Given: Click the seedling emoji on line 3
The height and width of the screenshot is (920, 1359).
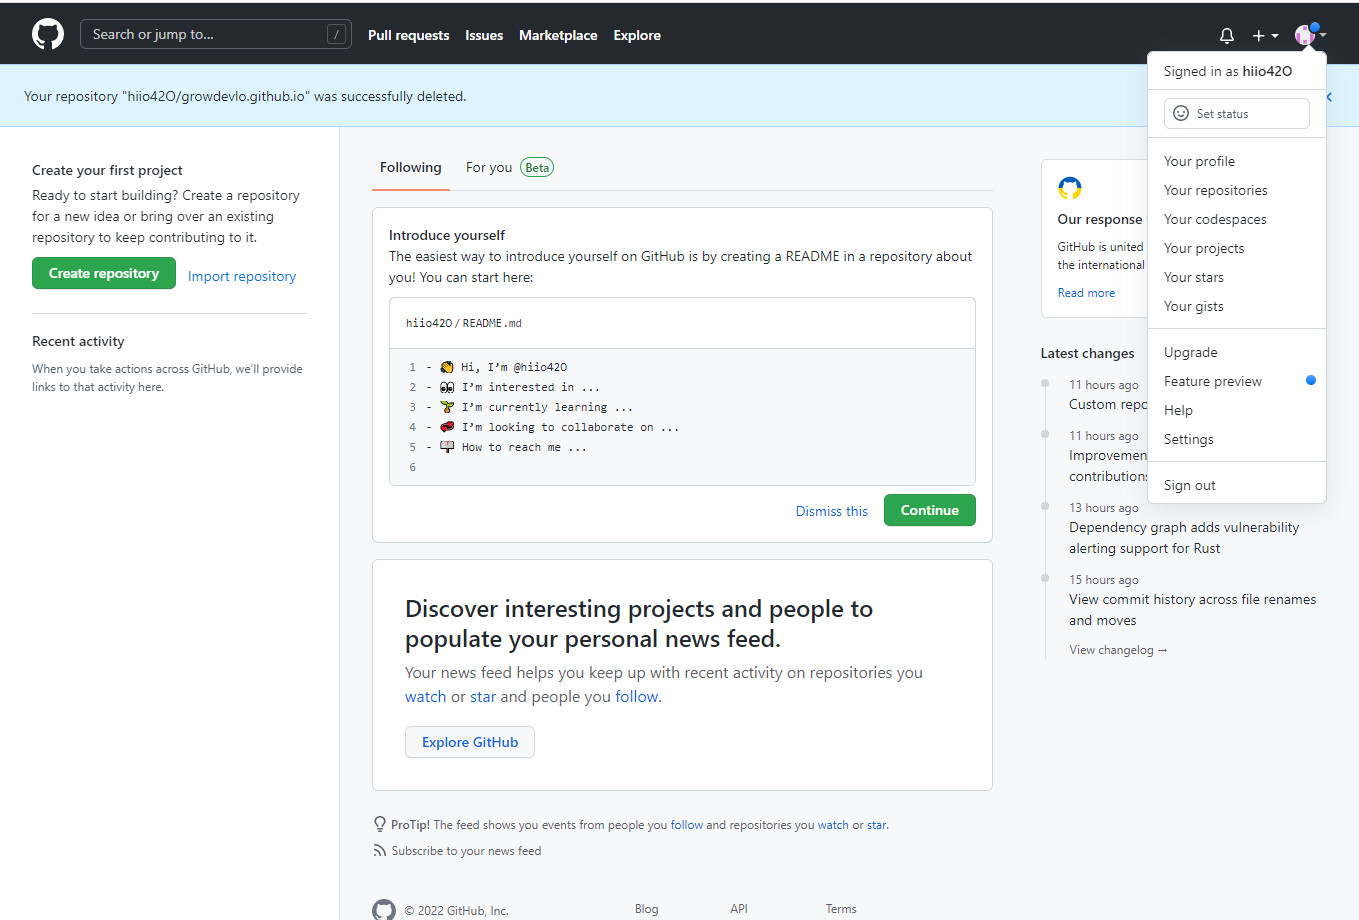Looking at the screenshot, I should (447, 407).
